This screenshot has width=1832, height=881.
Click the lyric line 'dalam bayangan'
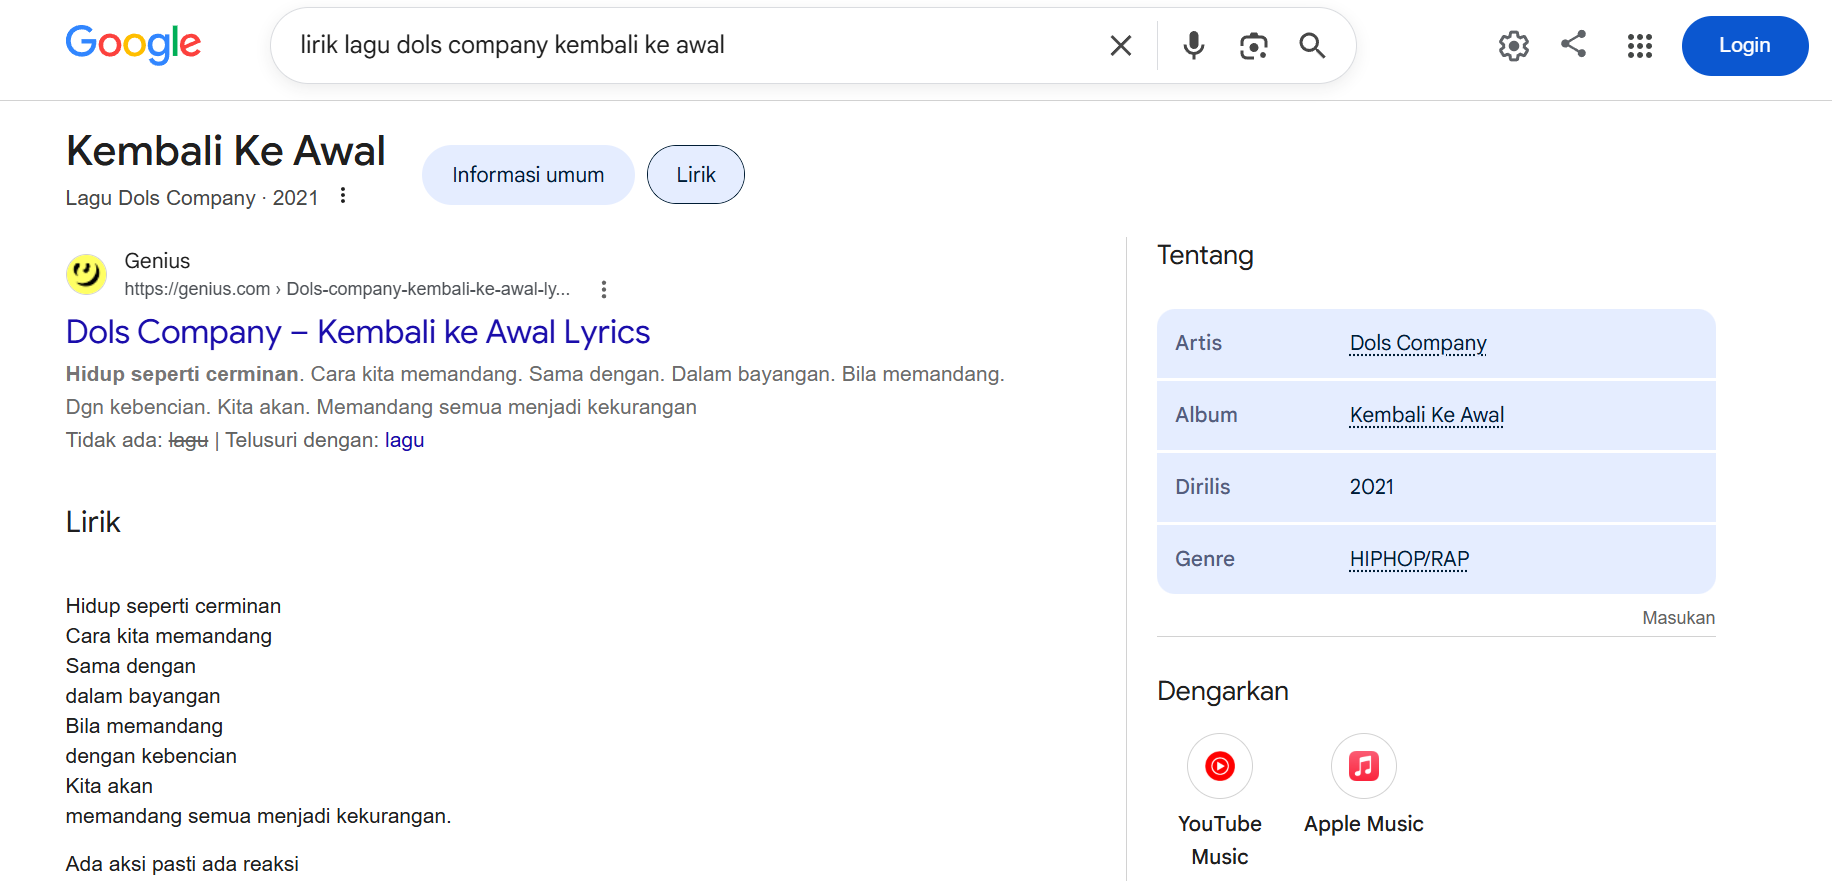pos(143,696)
